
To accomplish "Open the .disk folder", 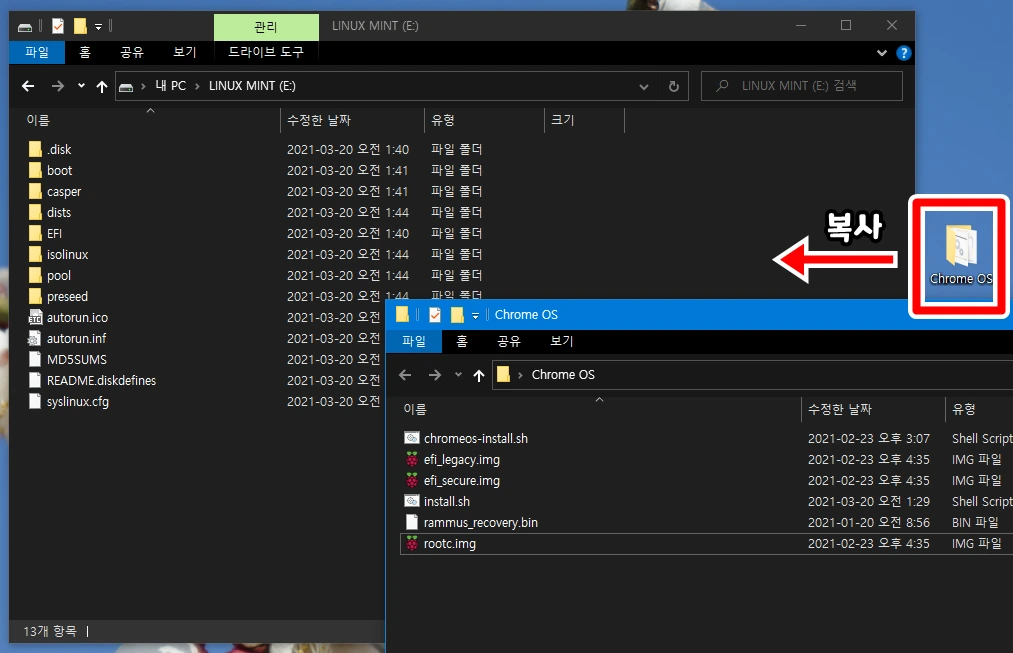I will click(59, 149).
